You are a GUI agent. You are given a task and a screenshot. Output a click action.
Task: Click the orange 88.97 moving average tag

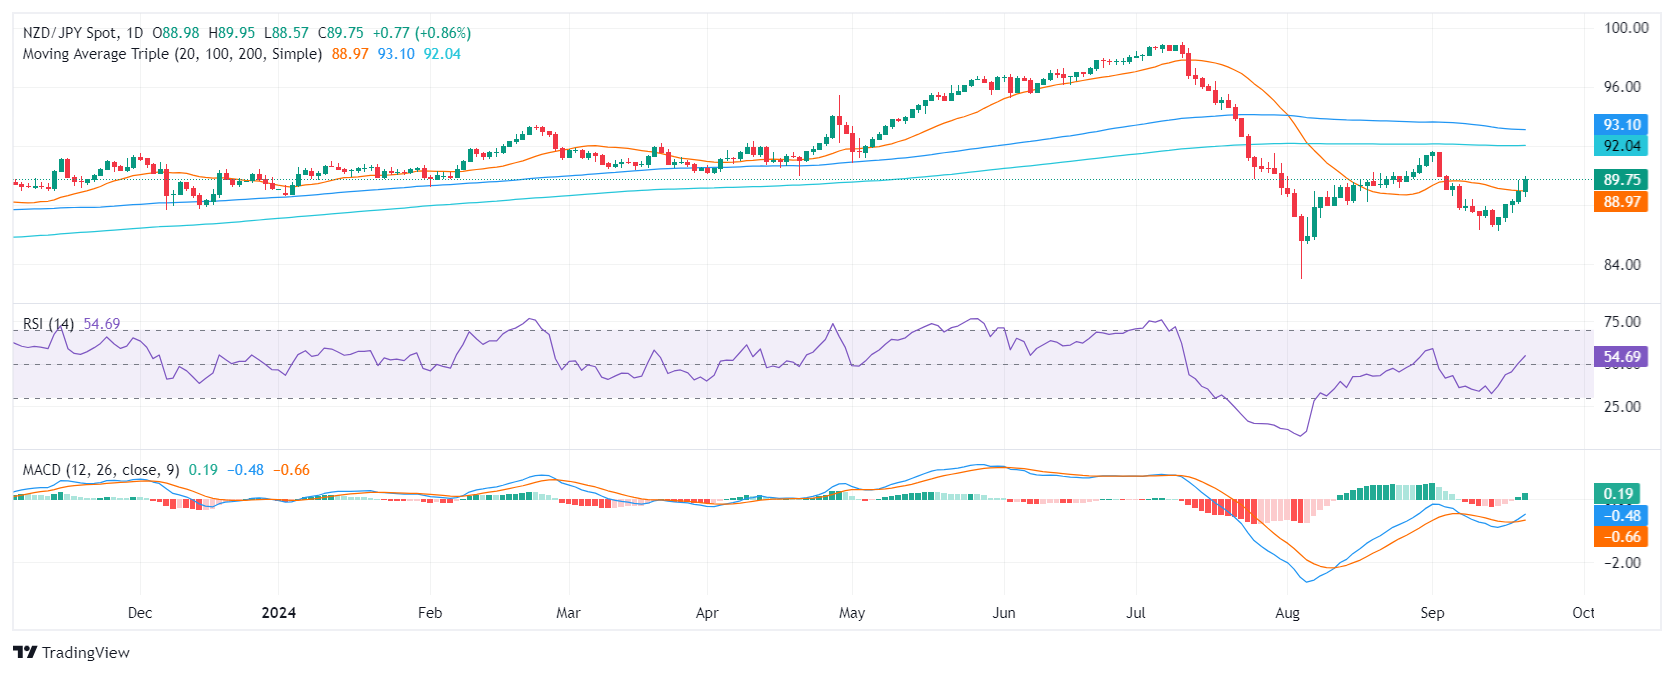(x=1620, y=202)
